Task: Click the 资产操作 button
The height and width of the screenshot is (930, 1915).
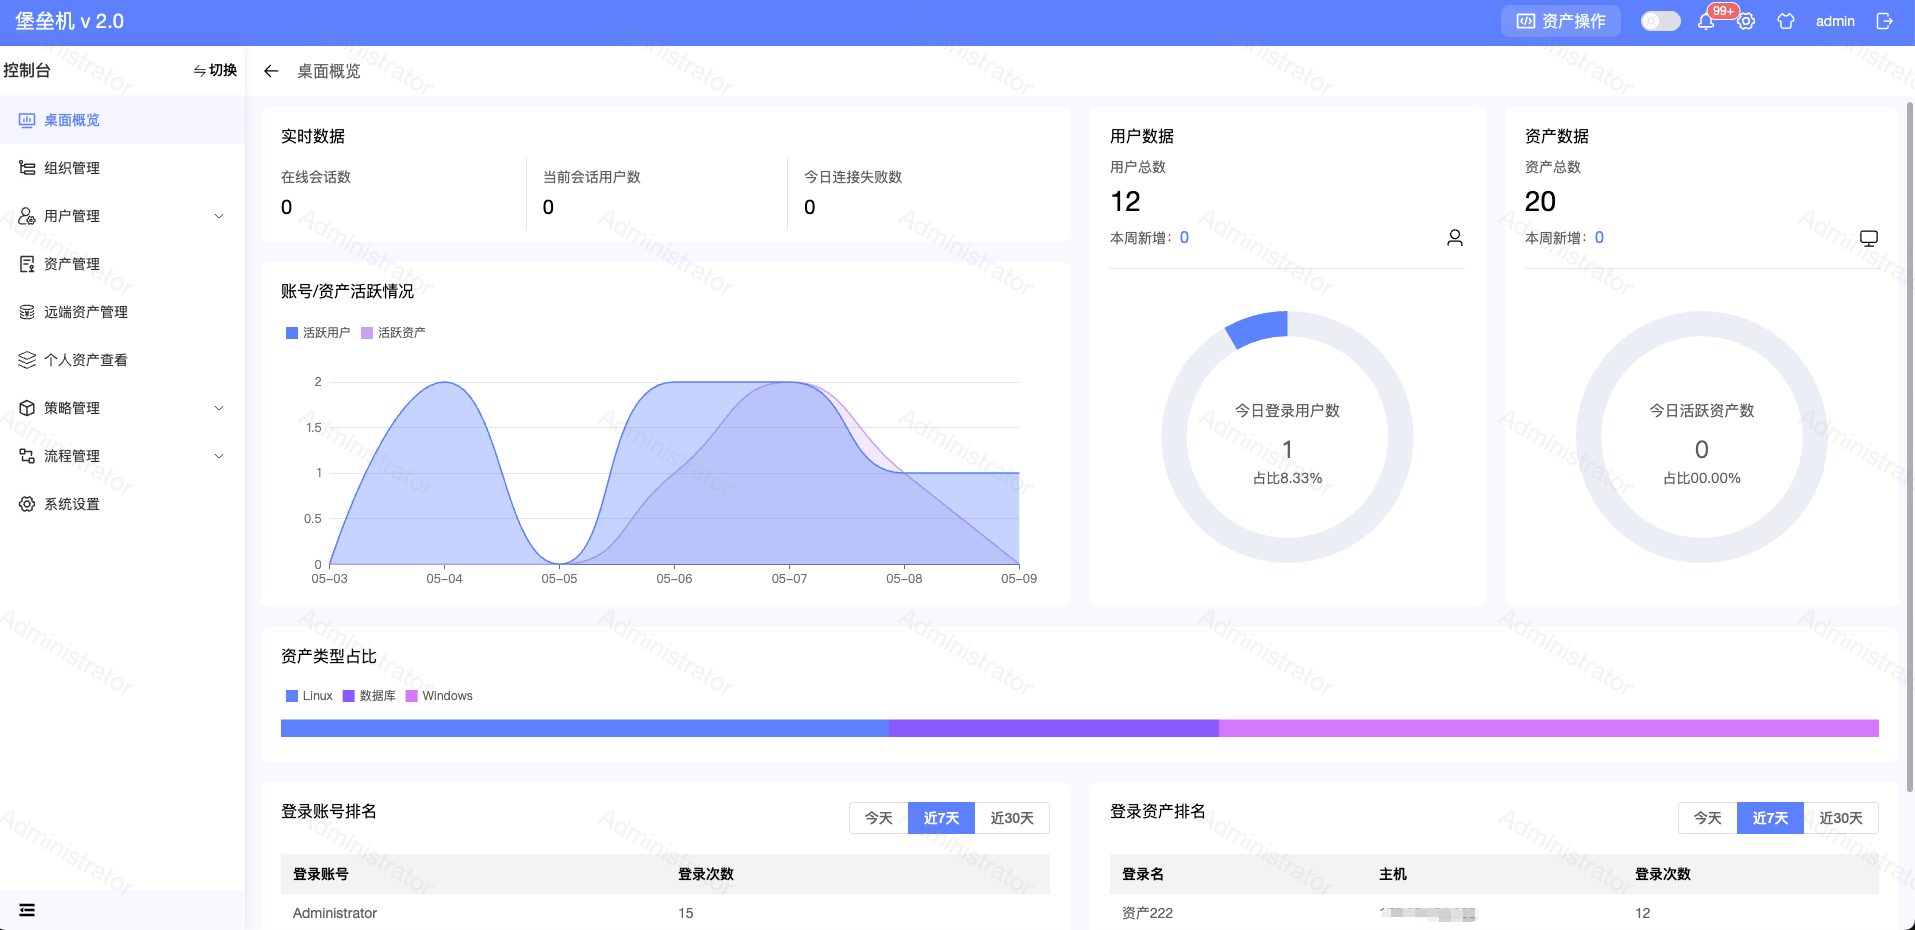Action: (x=1561, y=21)
